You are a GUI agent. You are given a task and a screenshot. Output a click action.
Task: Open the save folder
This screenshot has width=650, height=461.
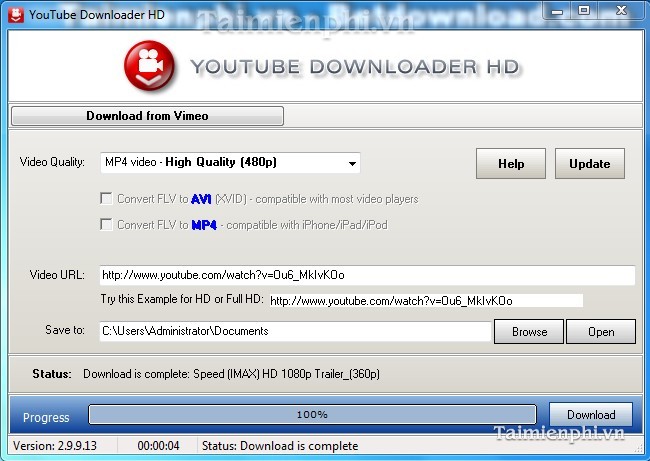pos(601,332)
